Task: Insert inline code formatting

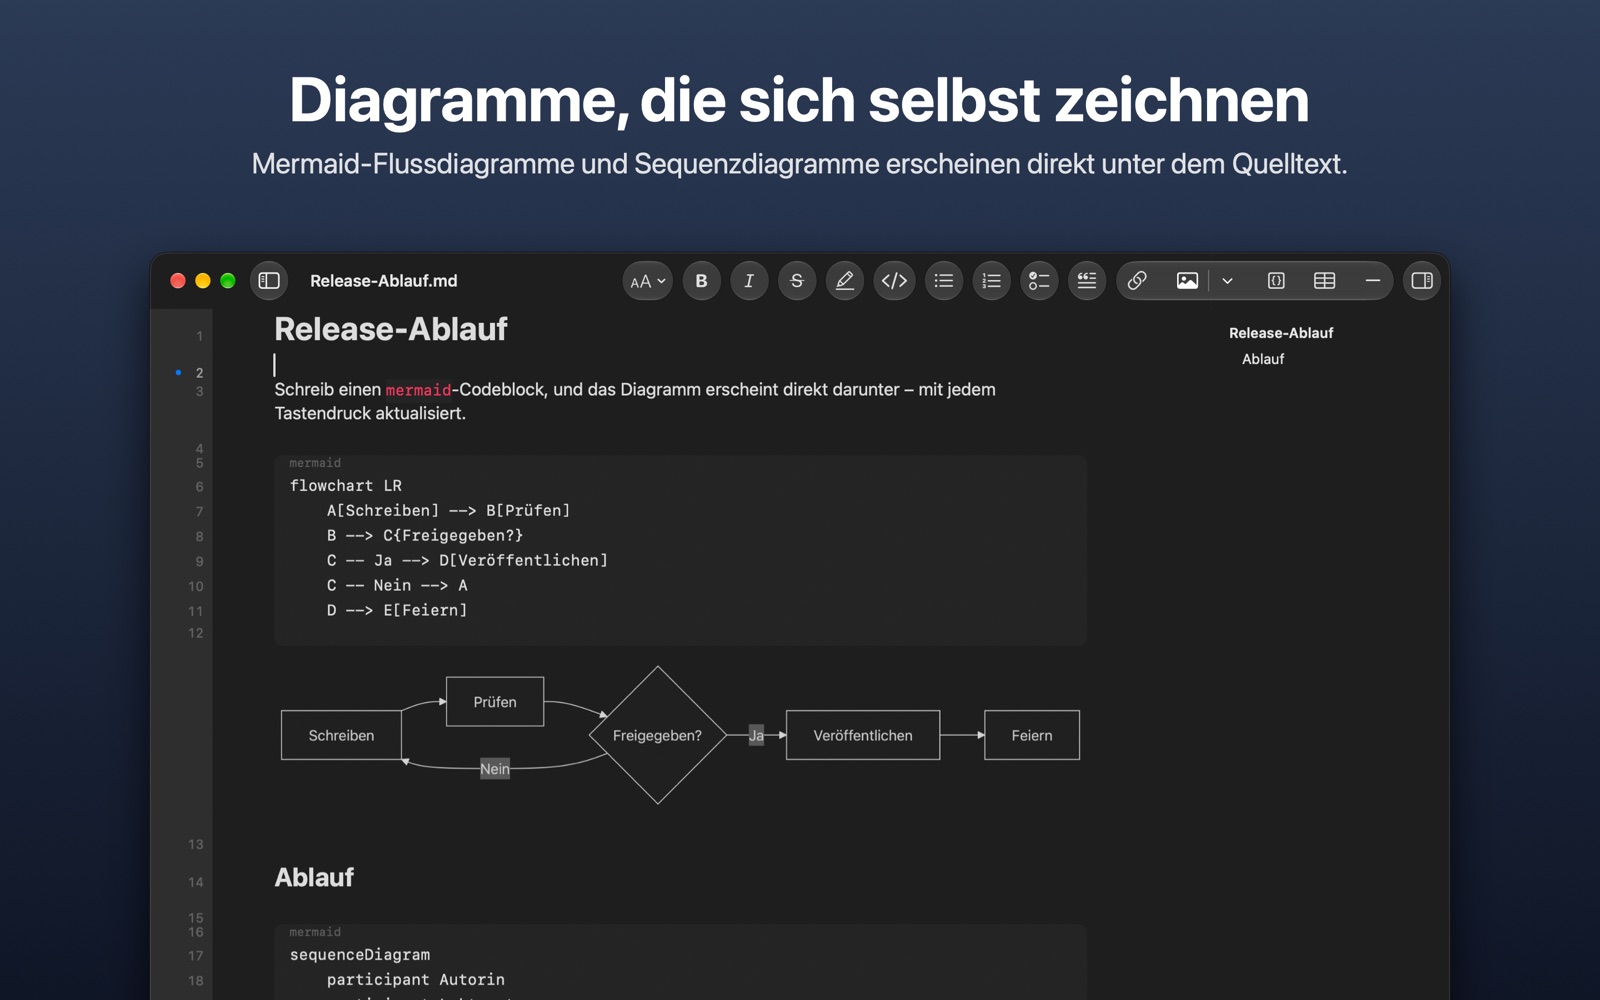Action: 894,281
